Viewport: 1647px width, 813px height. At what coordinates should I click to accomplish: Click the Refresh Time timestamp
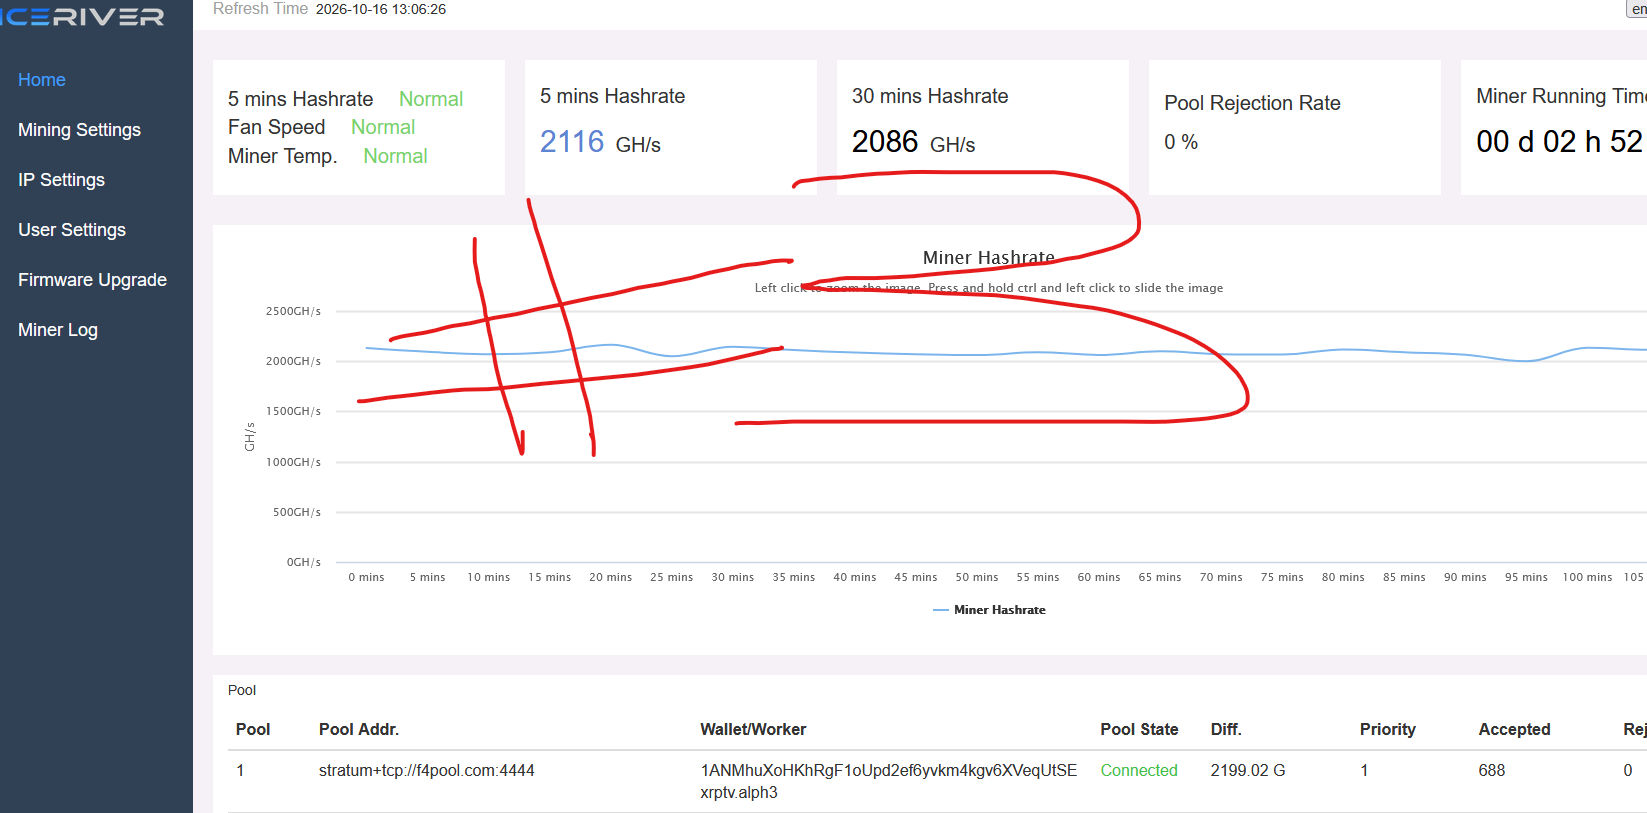click(381, 9)
